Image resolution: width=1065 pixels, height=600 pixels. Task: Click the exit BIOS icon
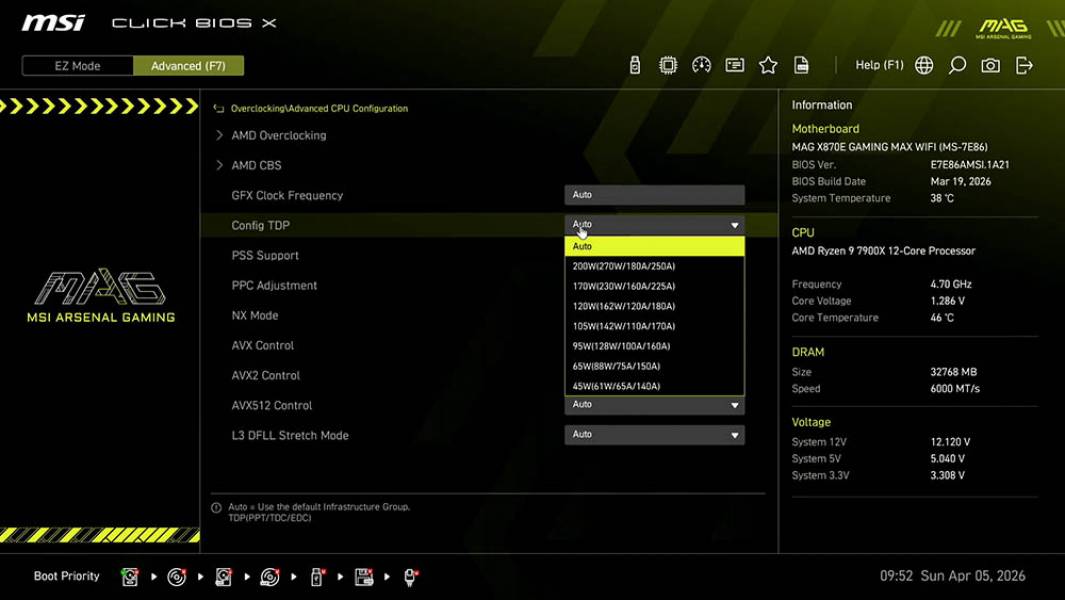[x=1022, y=65]
